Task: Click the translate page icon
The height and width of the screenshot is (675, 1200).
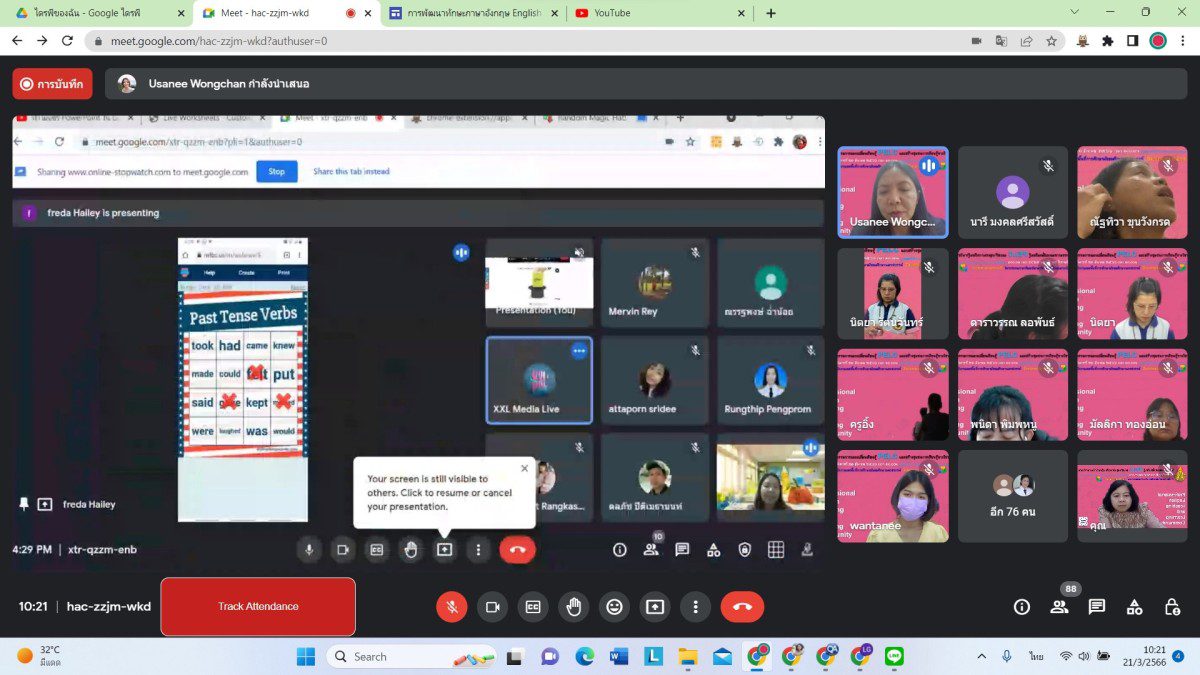Action: click(1001, 41)
